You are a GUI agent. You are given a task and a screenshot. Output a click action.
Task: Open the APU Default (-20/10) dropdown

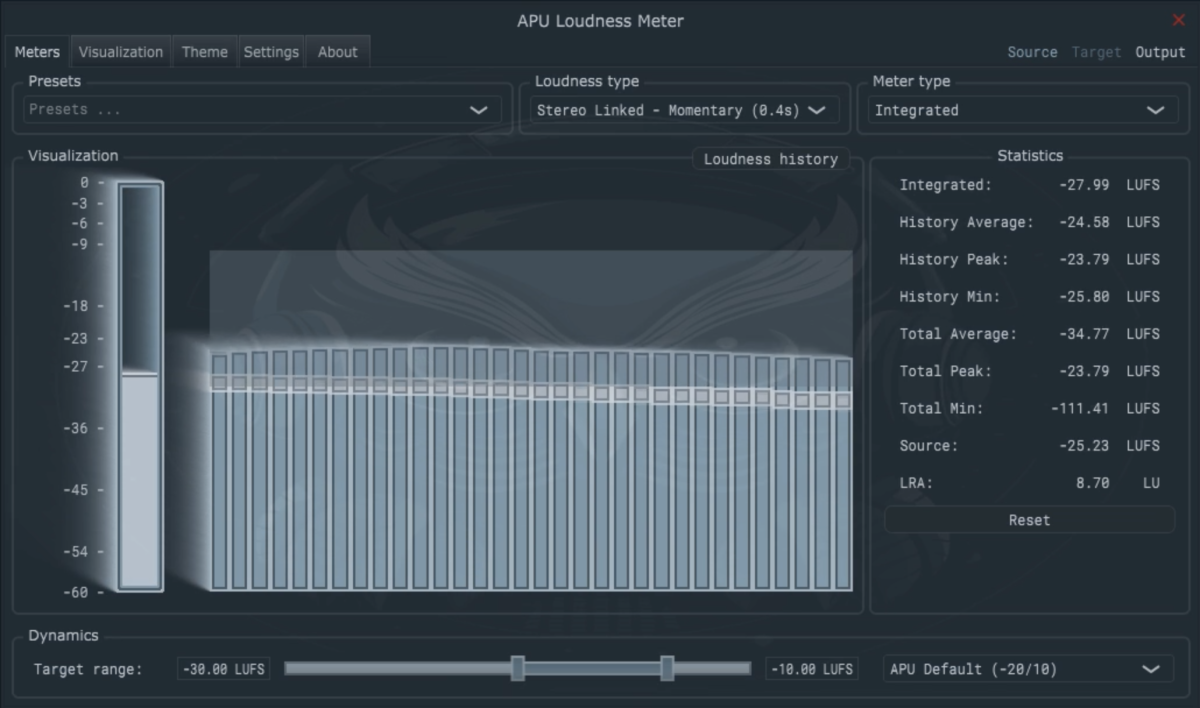tap(1028, 669)
